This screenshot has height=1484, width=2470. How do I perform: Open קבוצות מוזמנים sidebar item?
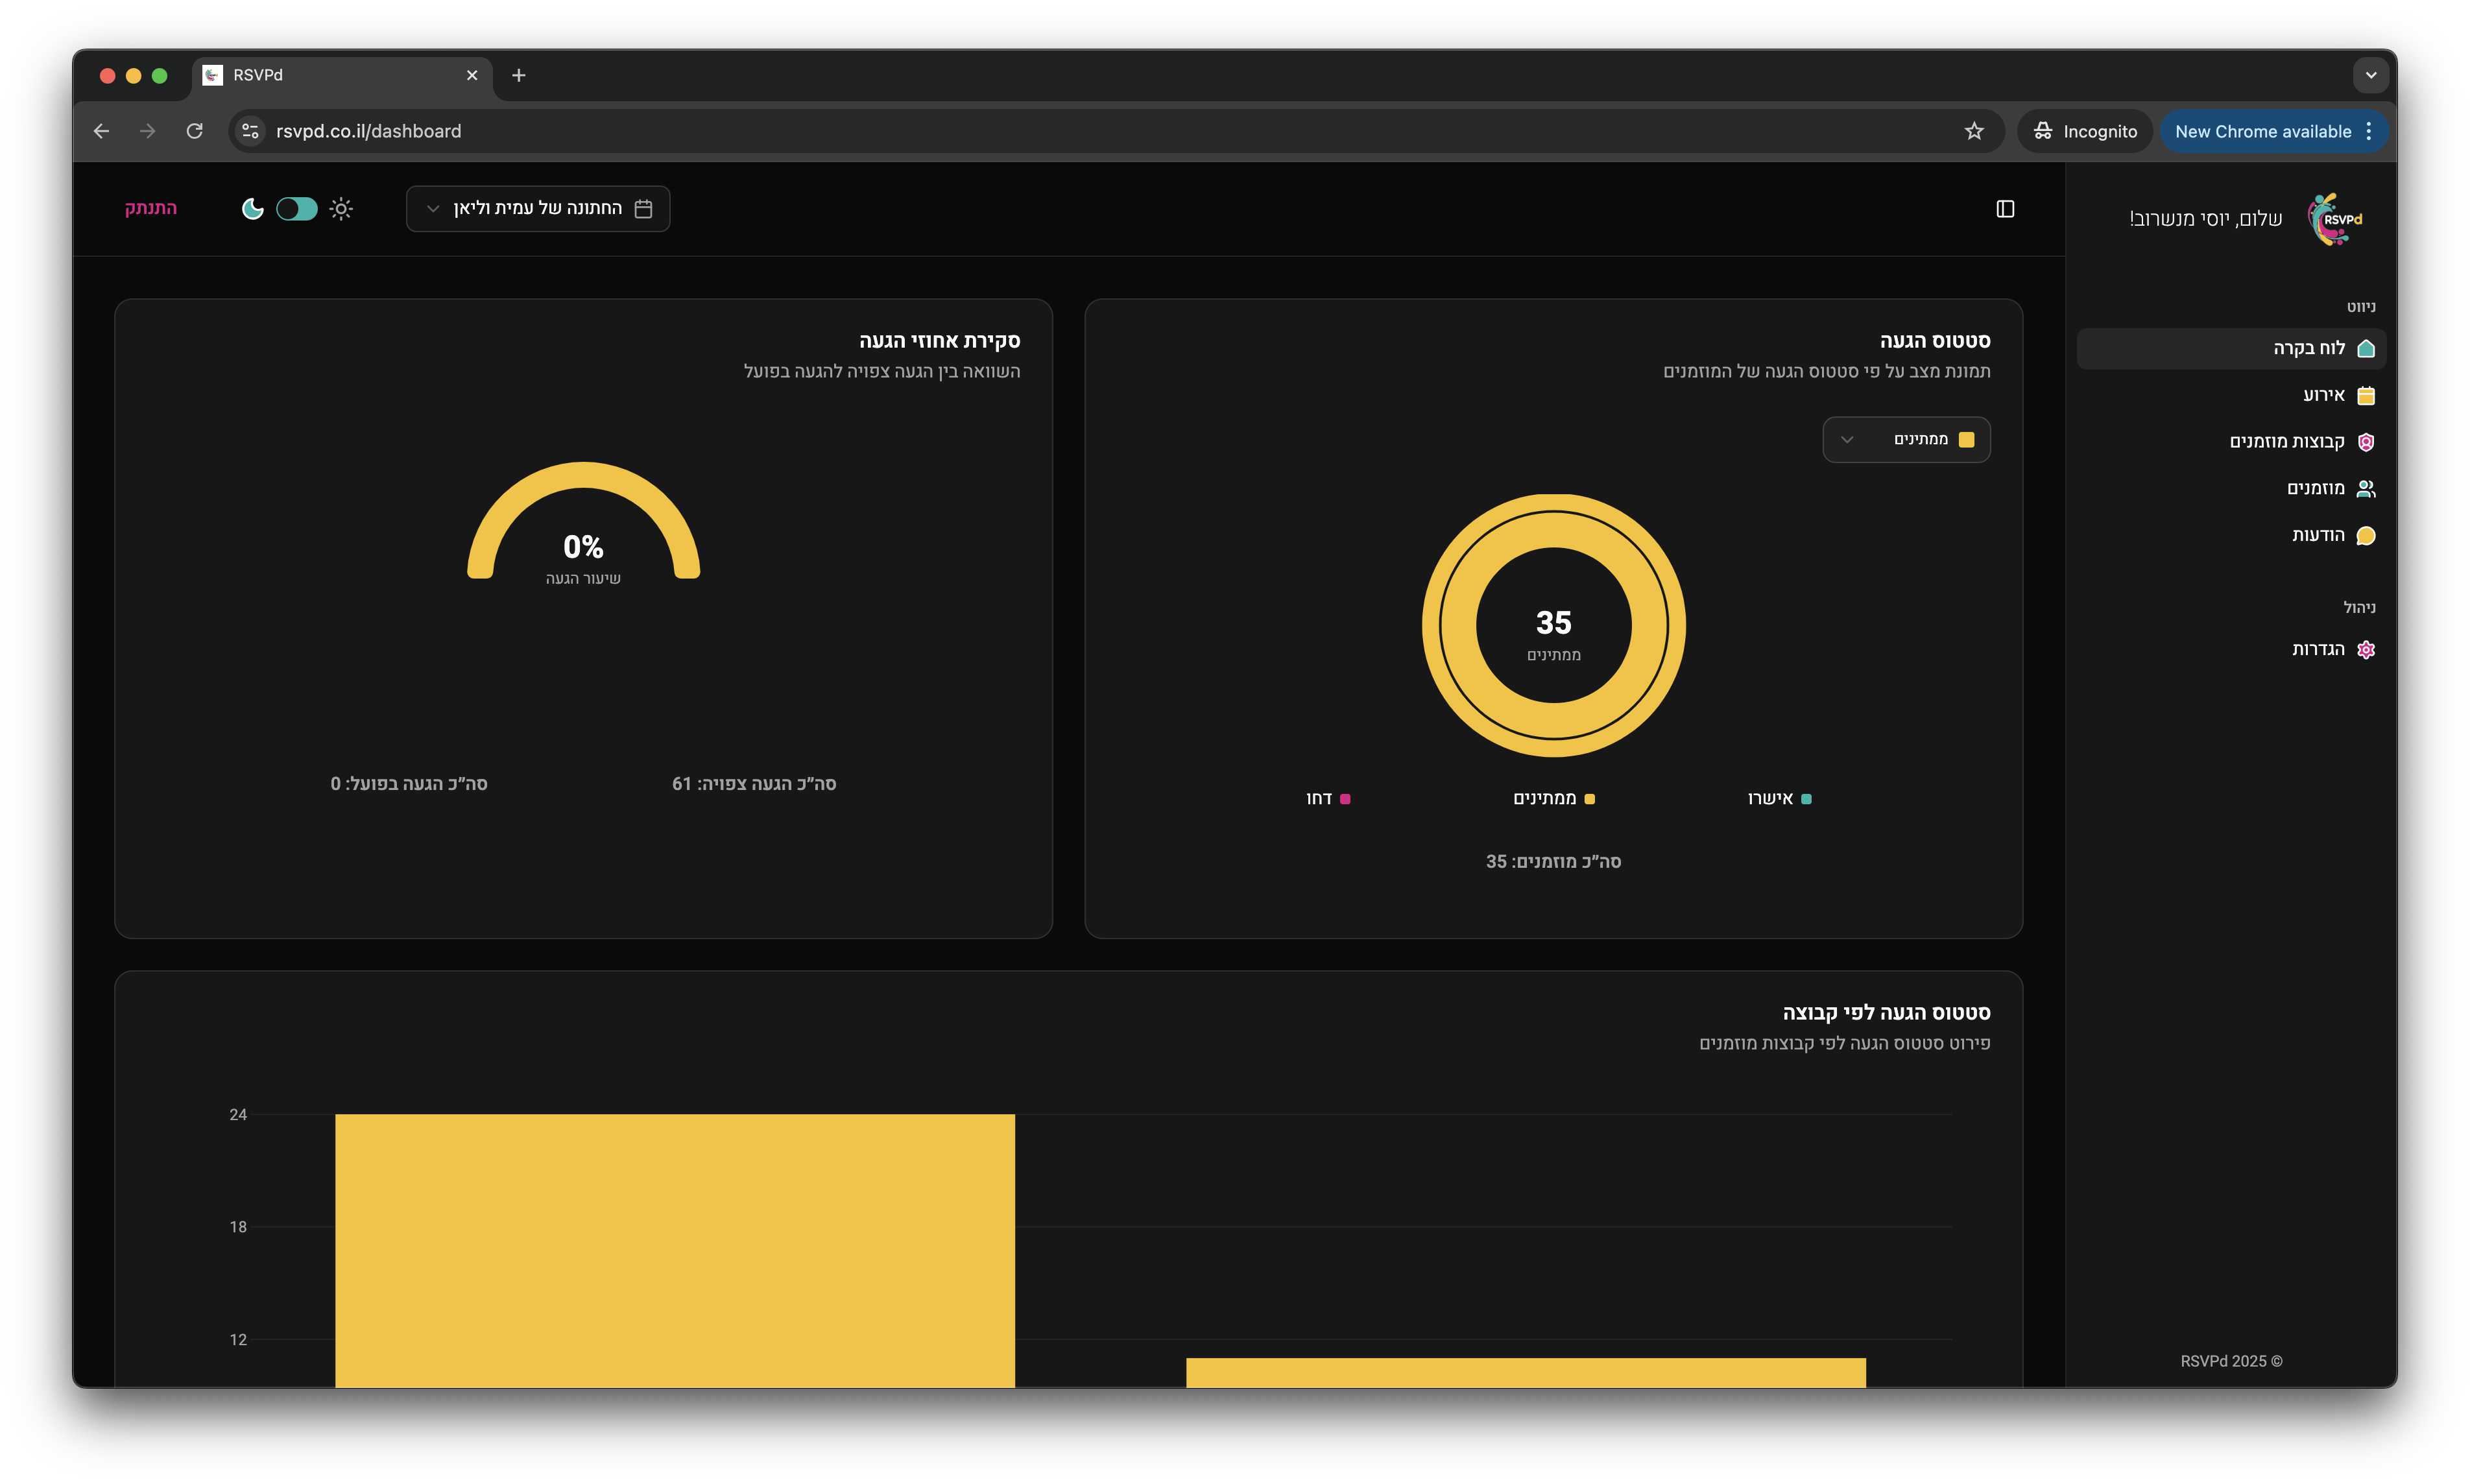pyautogui.click(x=2287, y=442)
